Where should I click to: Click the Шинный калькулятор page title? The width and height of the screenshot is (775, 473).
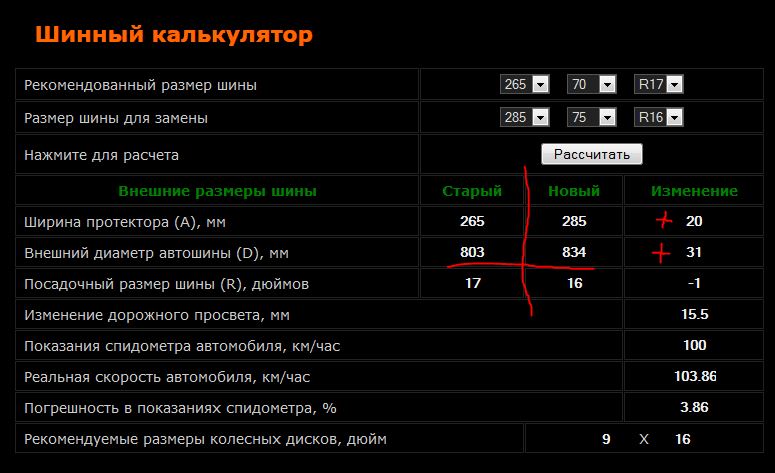point(174,35)
